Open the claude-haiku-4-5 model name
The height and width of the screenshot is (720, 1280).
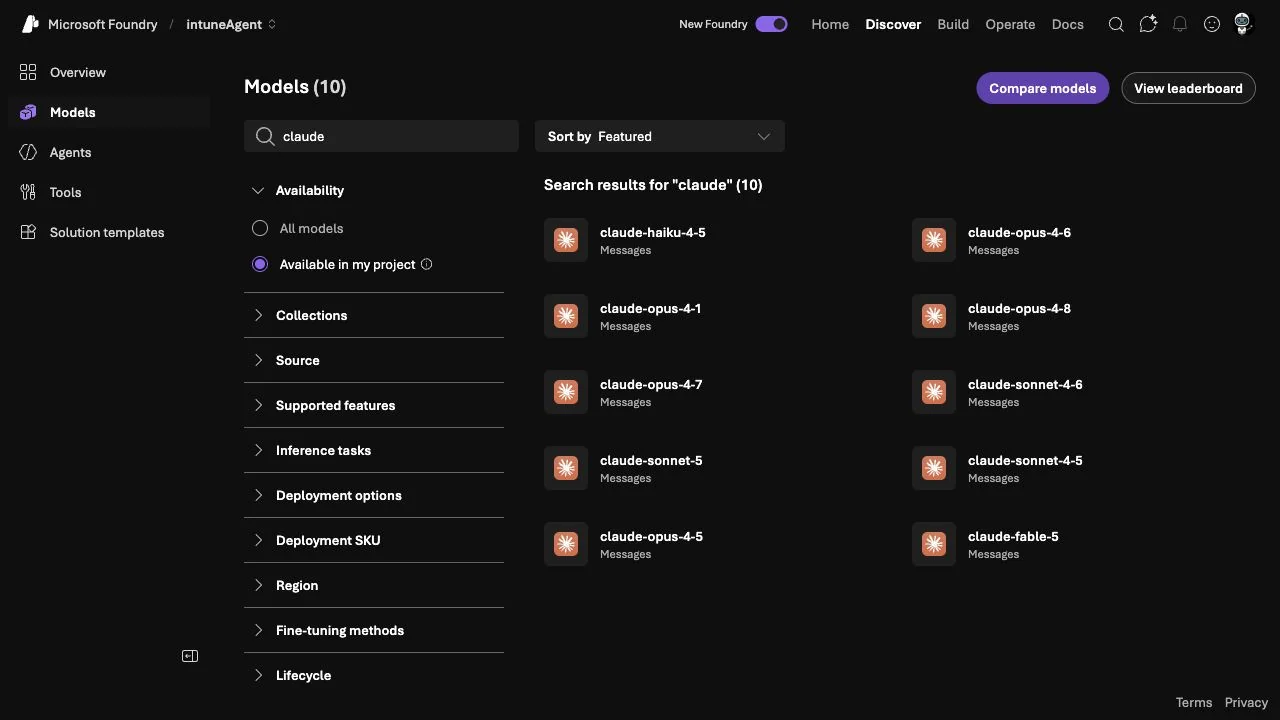point(653,232)
